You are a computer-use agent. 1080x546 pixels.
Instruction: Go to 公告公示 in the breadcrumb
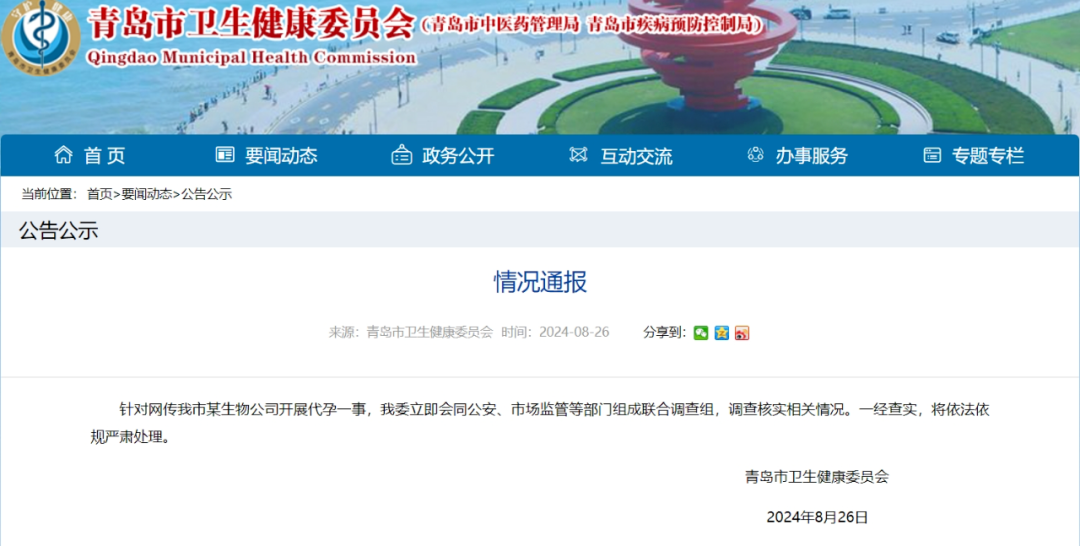point(207,194)
